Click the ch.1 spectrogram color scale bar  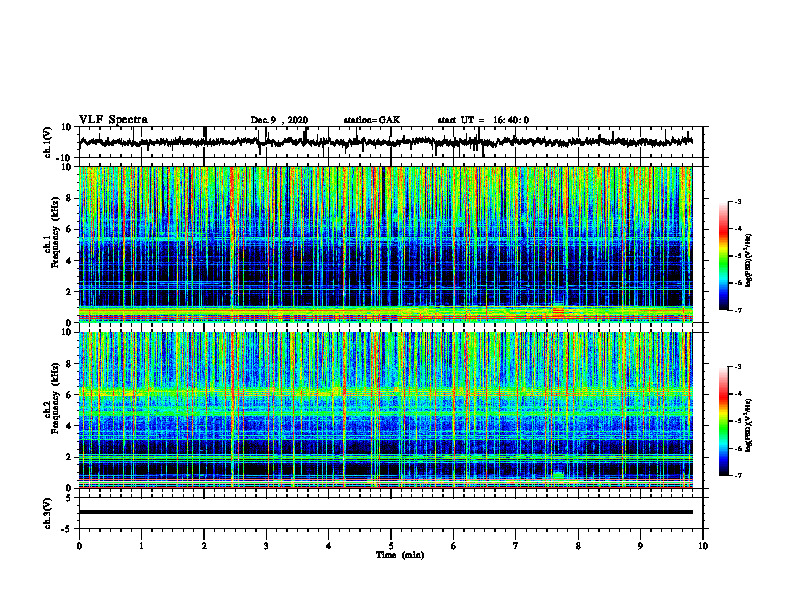pyautogui.click(x=724, y=256)
